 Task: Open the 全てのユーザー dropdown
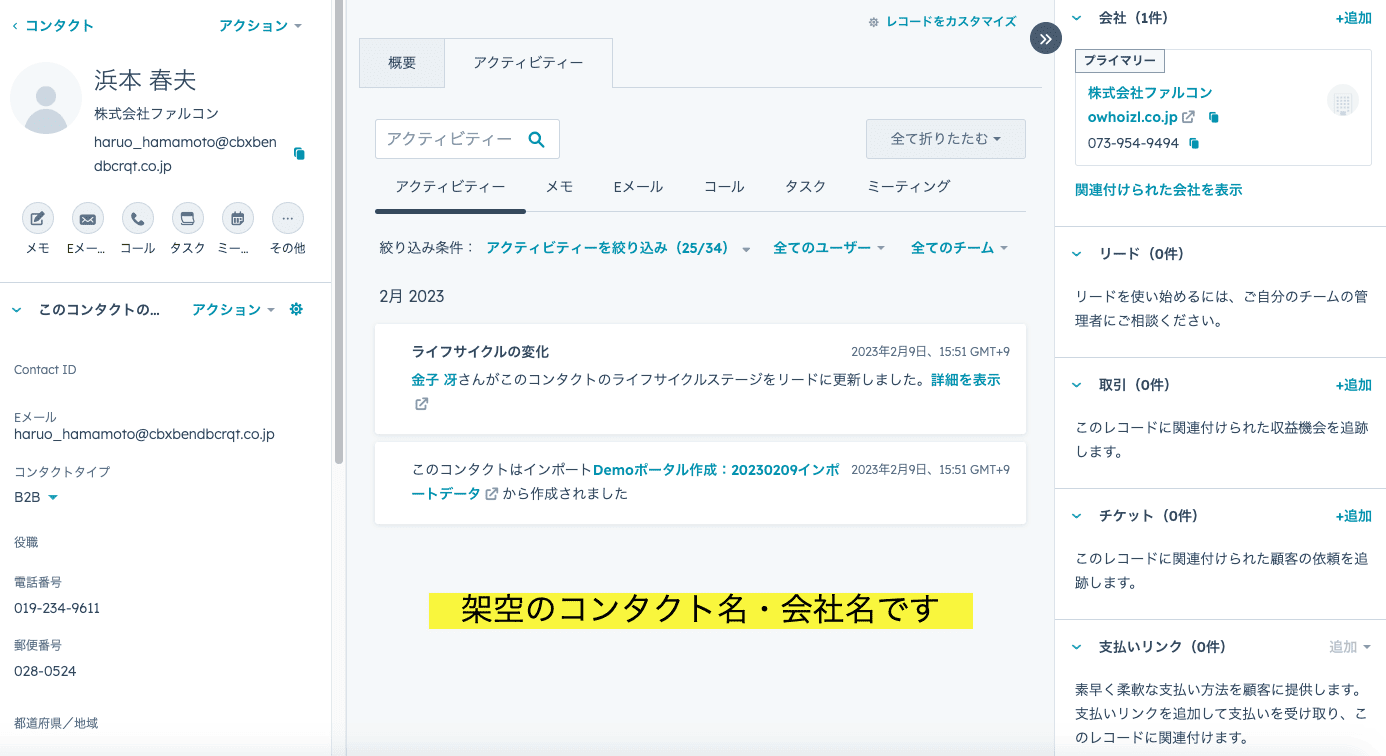[x=829, y=248]
